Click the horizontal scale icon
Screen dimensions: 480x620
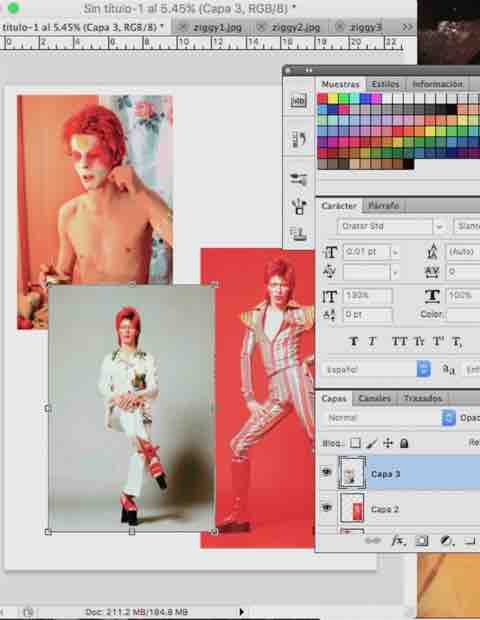tap(432, 295)
